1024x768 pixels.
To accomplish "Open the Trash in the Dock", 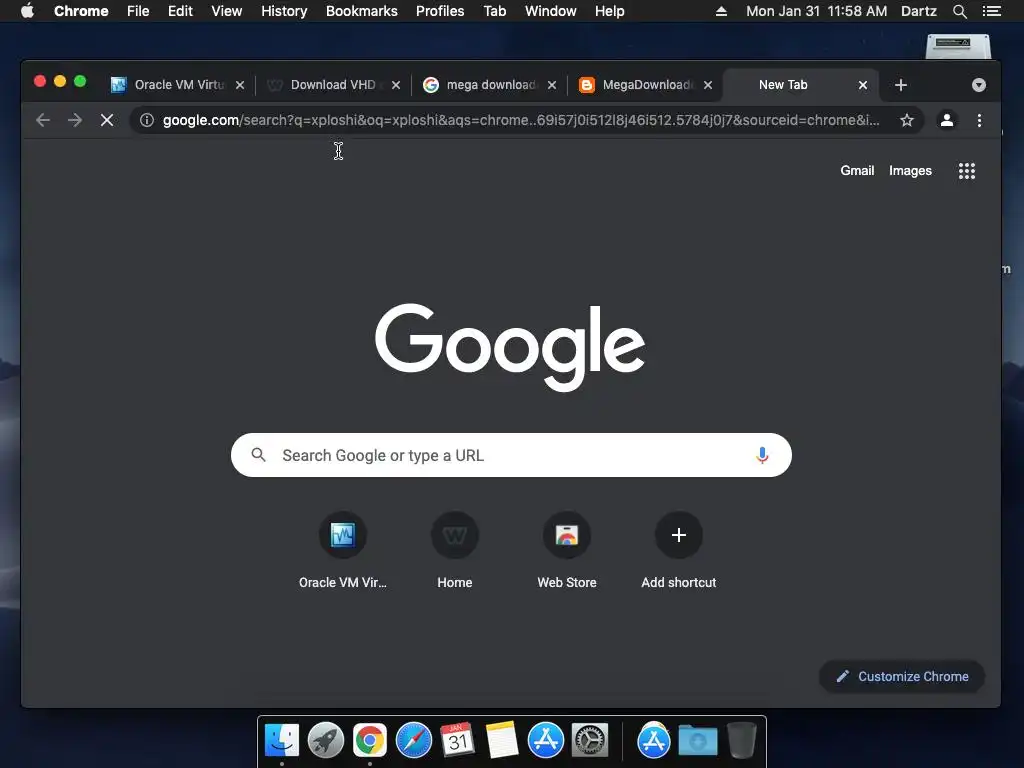I will tap(741, 740).
